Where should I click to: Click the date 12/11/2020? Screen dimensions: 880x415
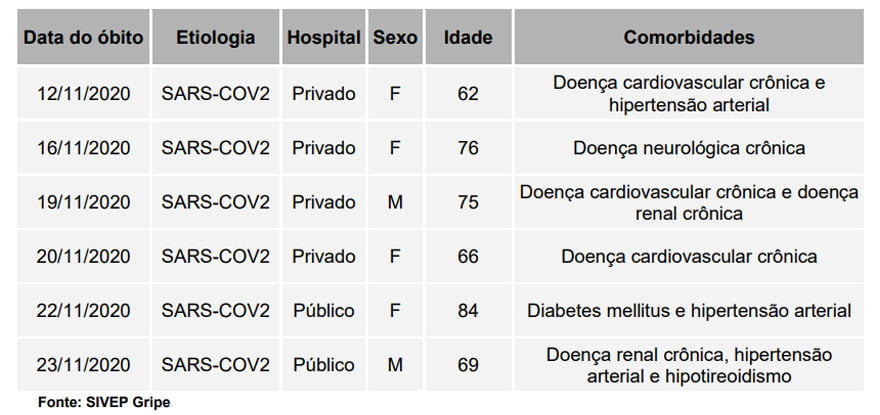84,94
